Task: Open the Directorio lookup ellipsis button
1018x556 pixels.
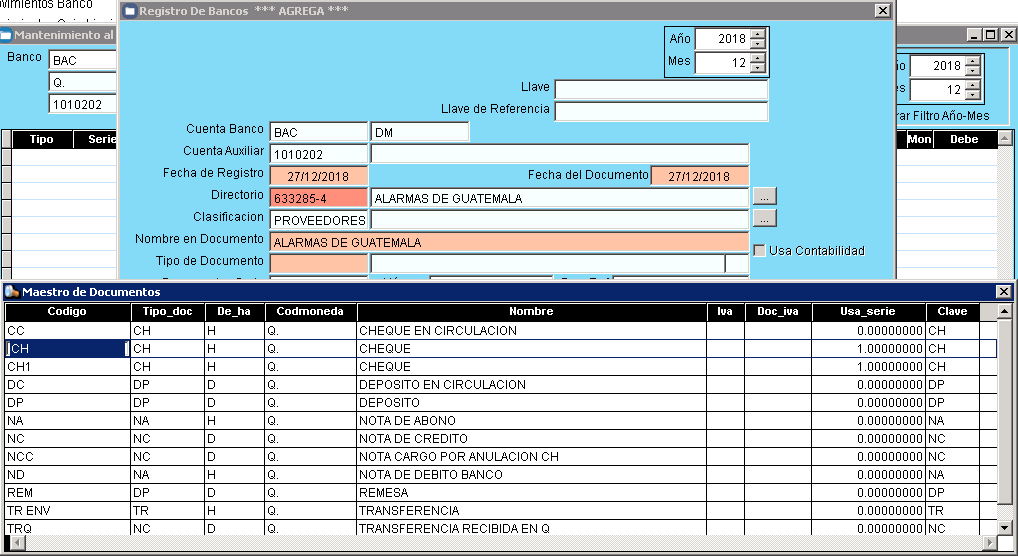Action: point(764,197)
